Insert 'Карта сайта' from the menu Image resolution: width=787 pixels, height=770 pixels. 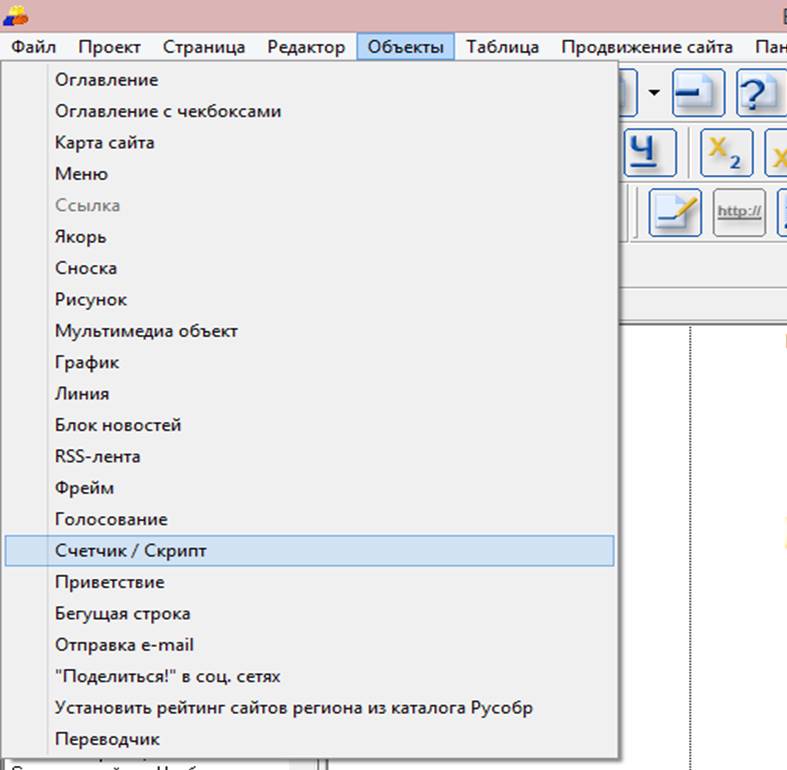105,143
